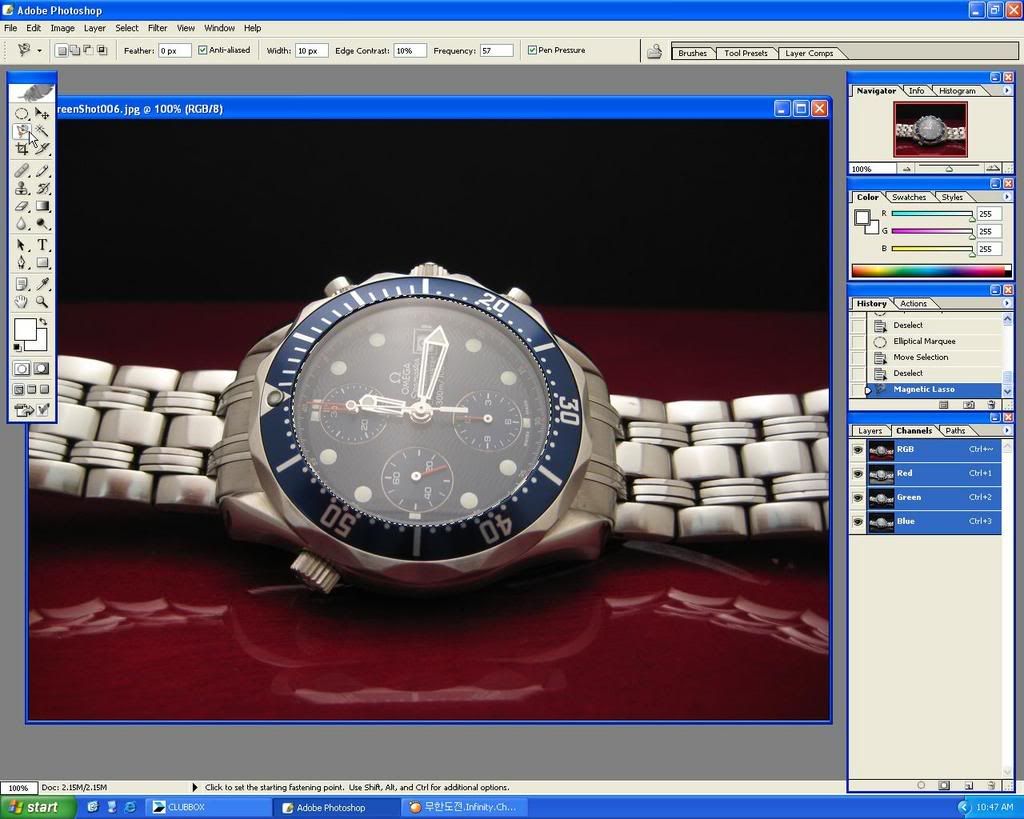Select the Move tool

tap(42, 114)
